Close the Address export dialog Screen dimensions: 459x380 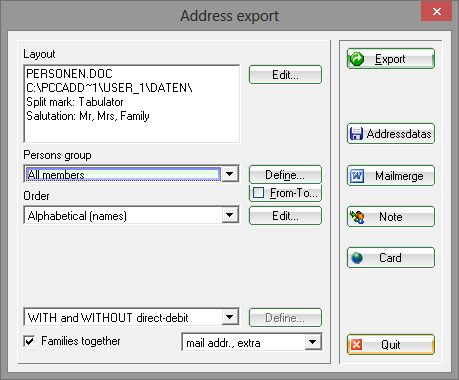(x=437, y=12)
